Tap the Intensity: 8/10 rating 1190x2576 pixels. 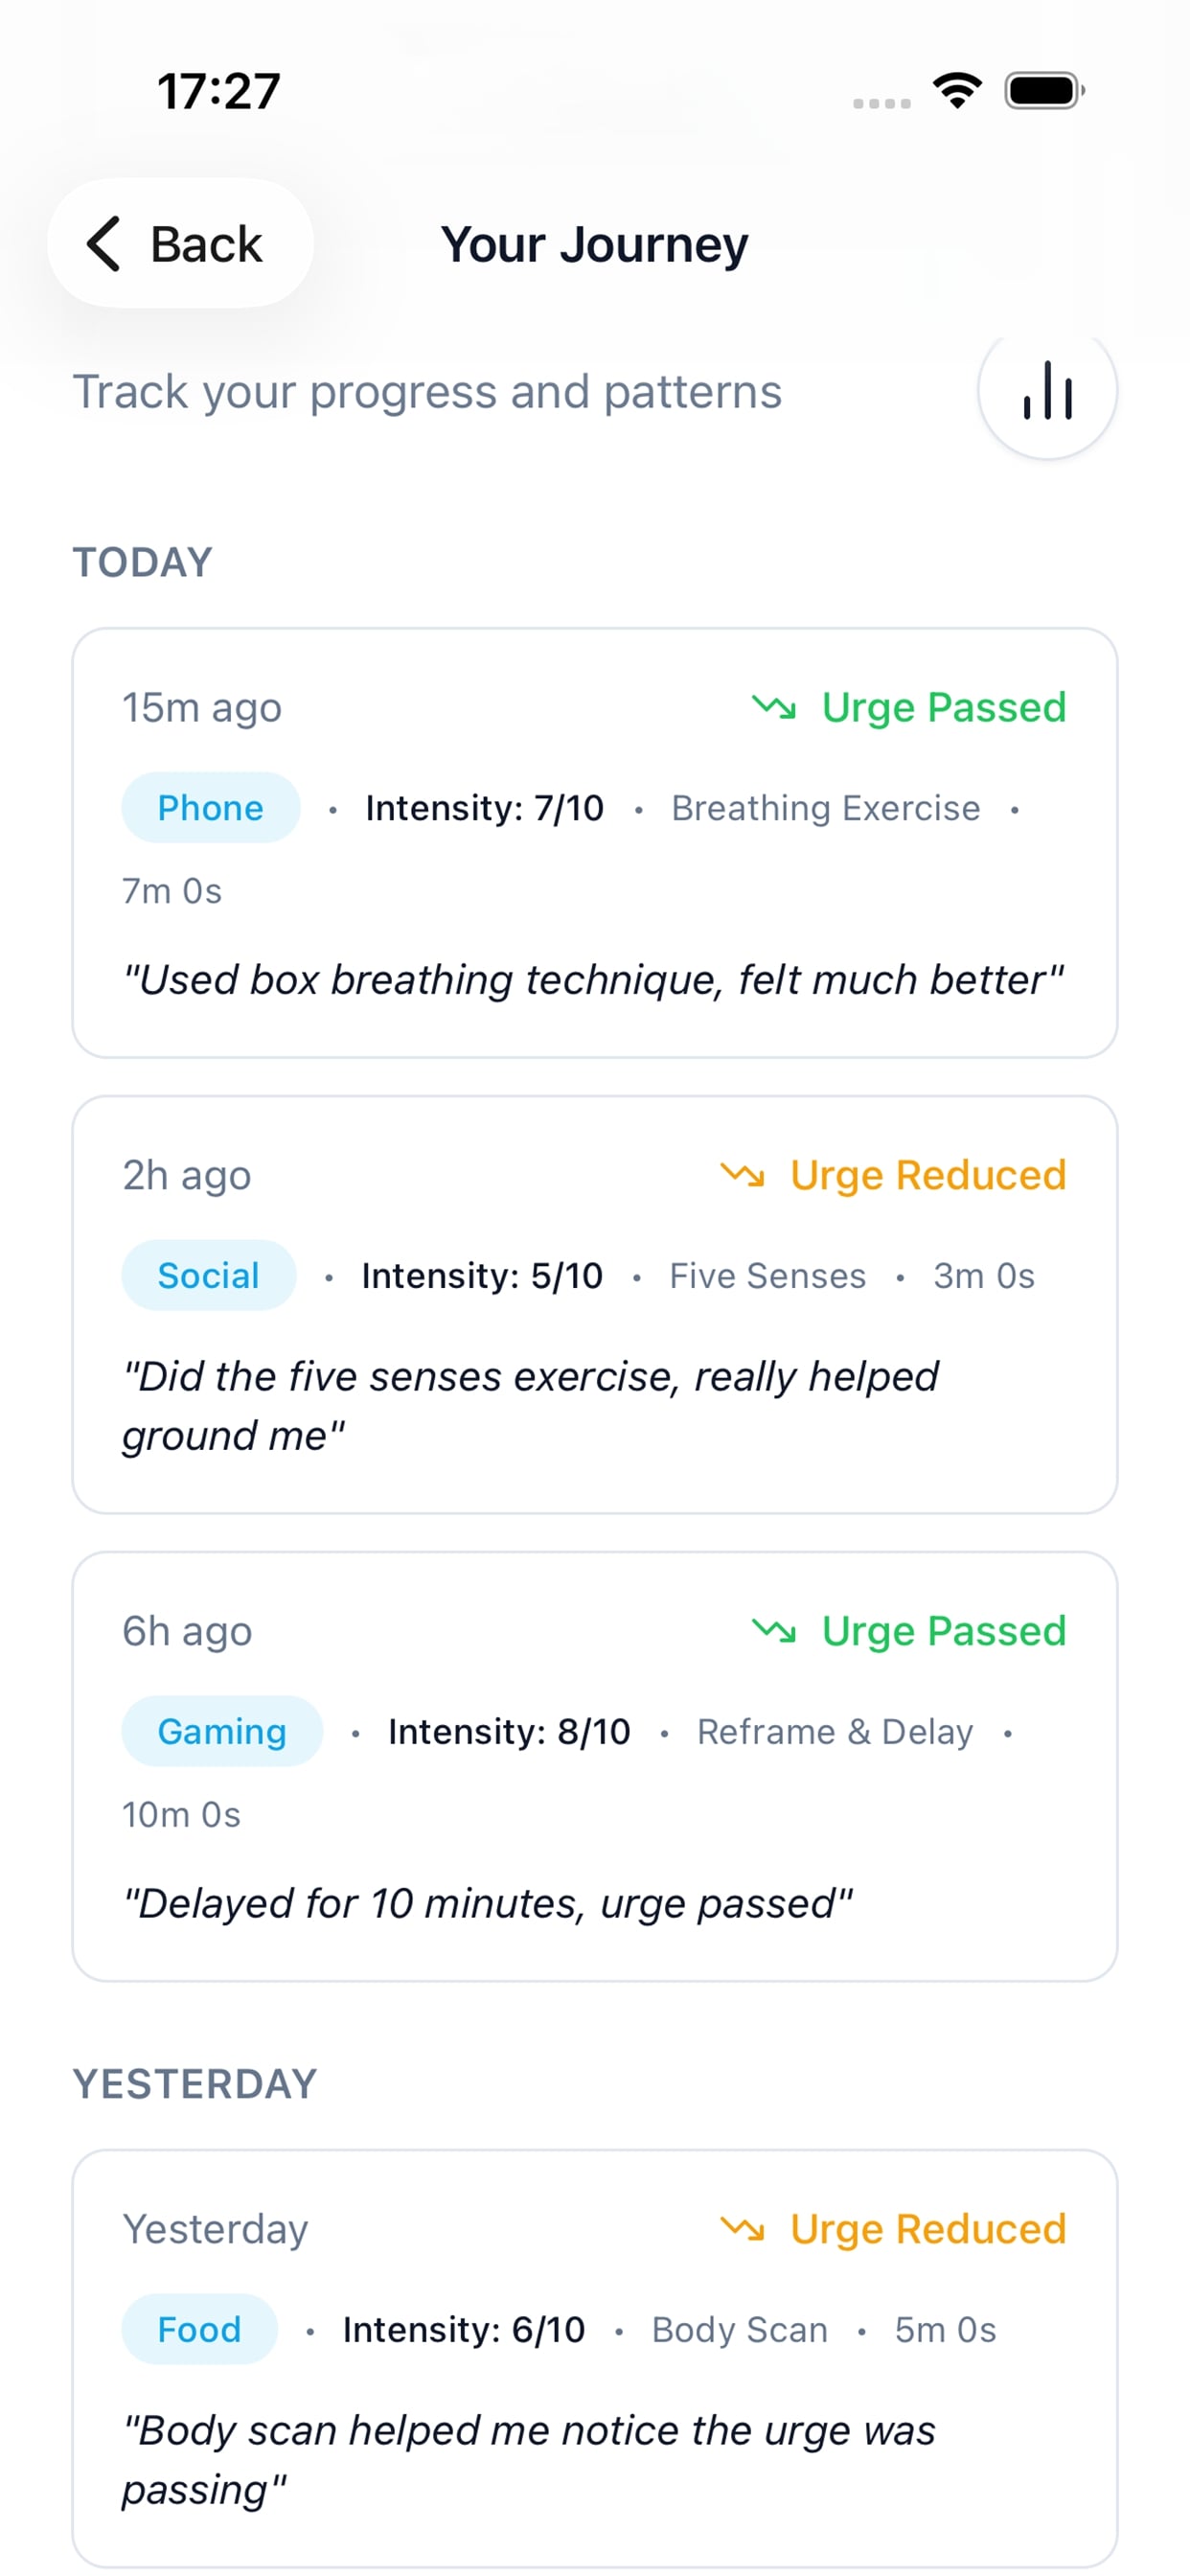pyautogui.click(x=509, y=1731)
